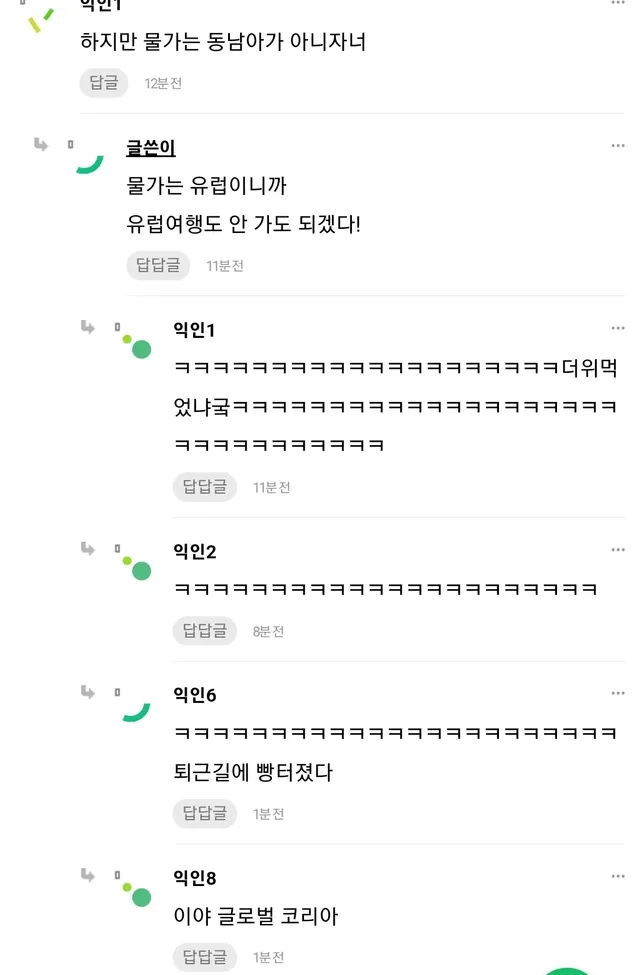This screenshot has height=975, width=640.
Task: Tap the 답글 button under the top comment
Action: coord(104,83)
